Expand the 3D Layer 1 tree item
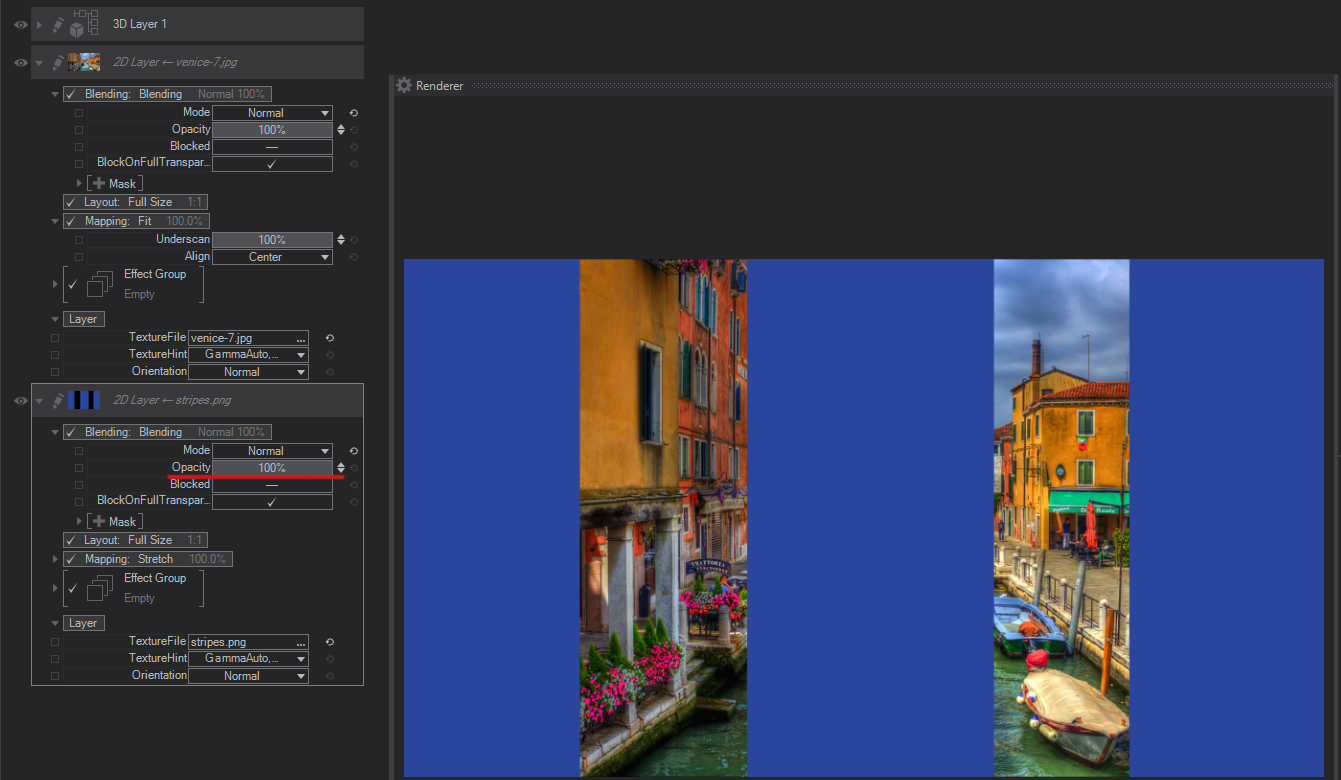 [x=39, y=24]
